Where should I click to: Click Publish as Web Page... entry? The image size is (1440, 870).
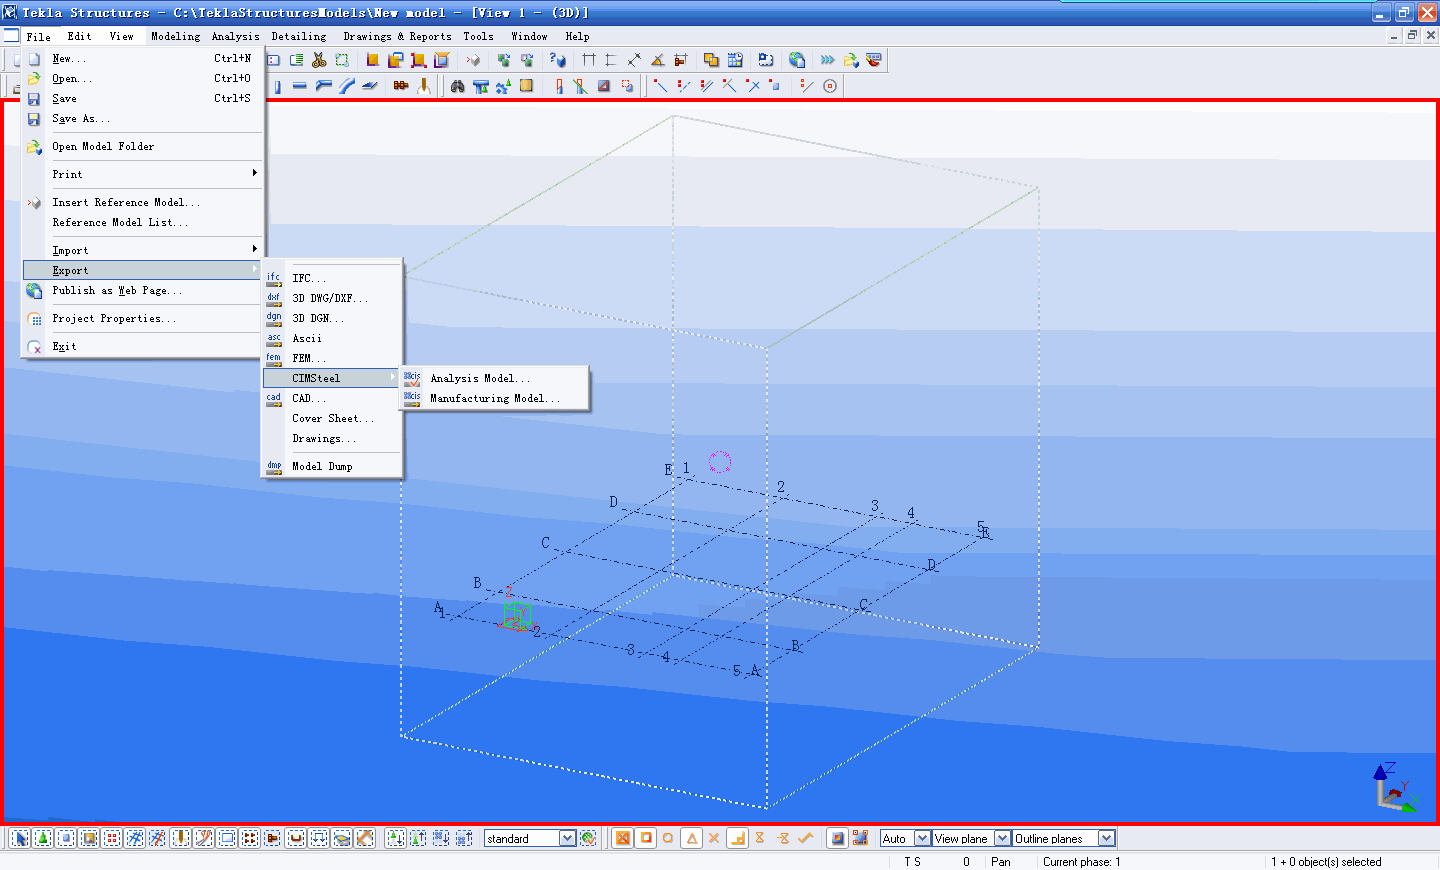(143, 290)
